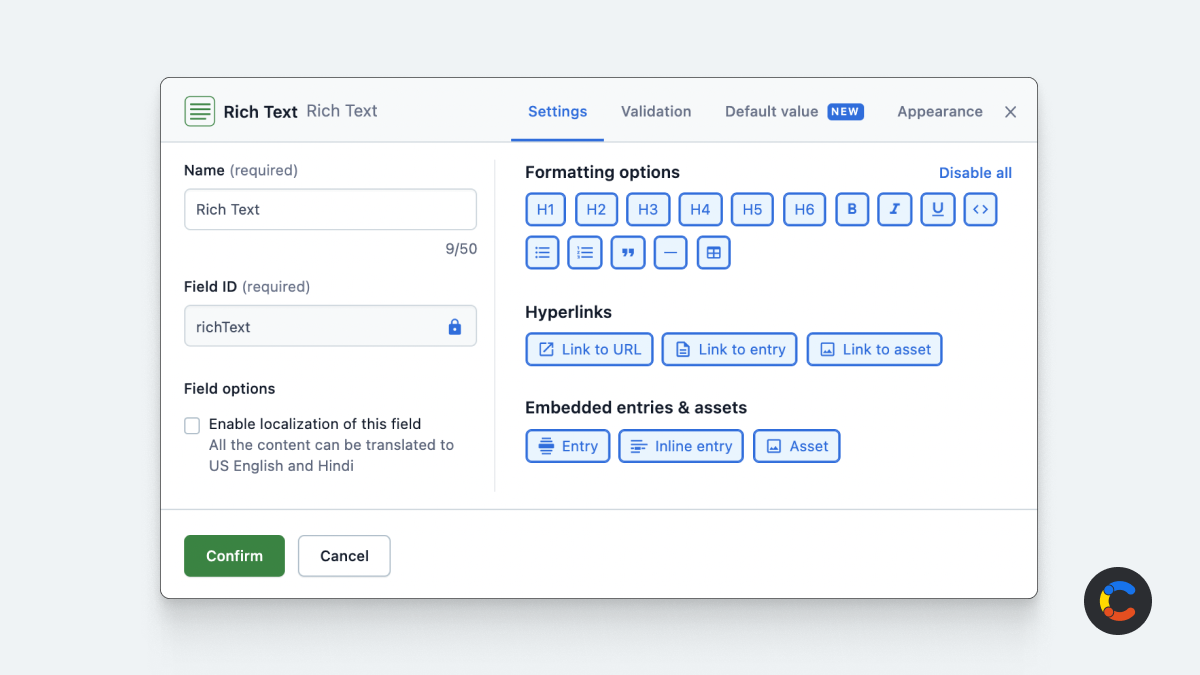Viewport: 1200px width, 675px height.
Task: Toggle the H1 heading formatting option
Action: click(545, 209)
